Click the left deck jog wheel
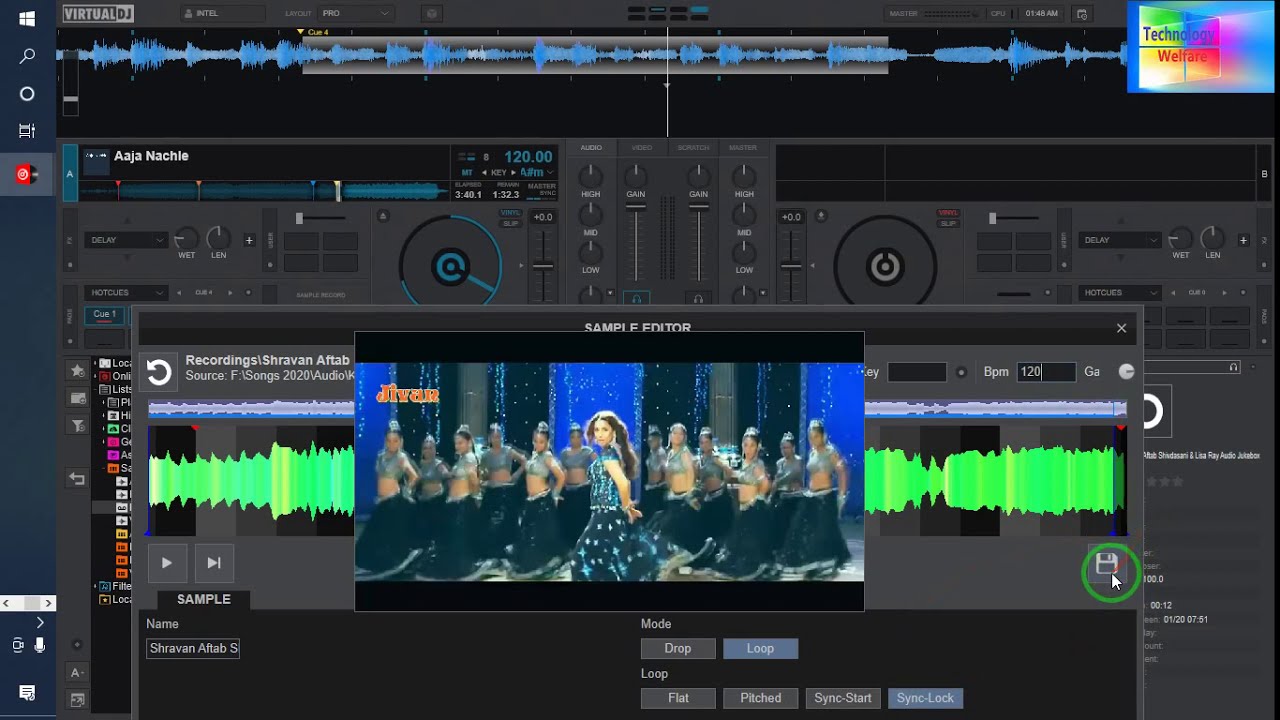1280x720 pixels. (x=450, y=266)
